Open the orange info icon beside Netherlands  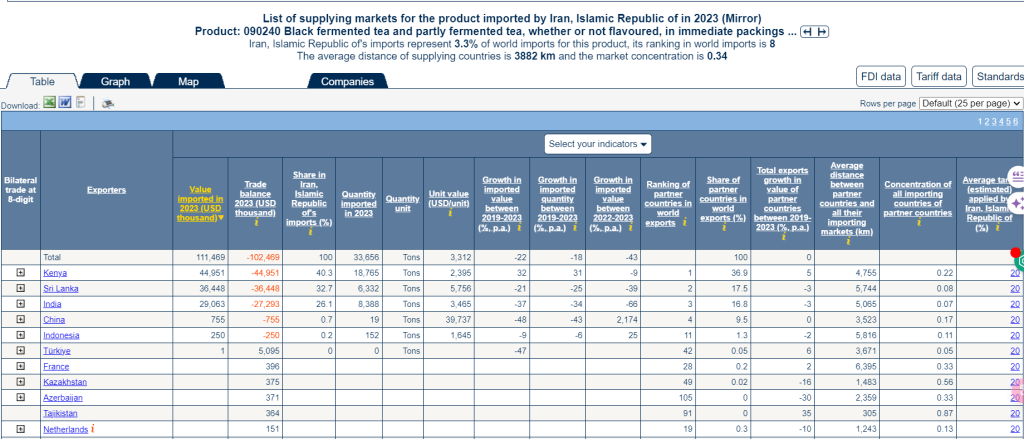[93, 429]
